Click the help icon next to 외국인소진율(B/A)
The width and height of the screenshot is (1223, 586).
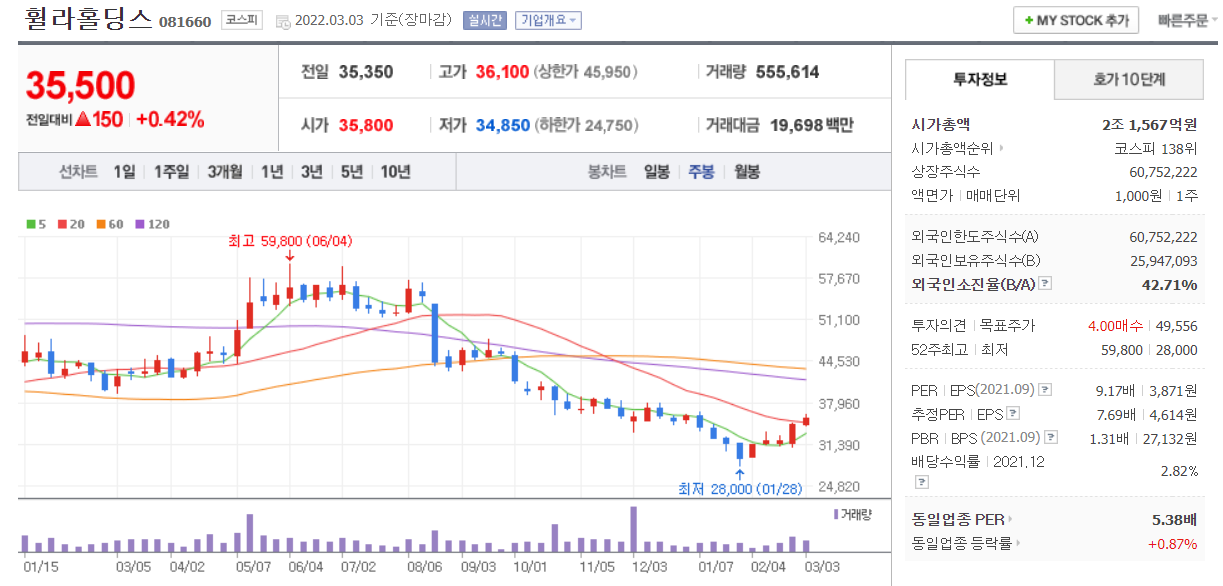[1045, 284]
